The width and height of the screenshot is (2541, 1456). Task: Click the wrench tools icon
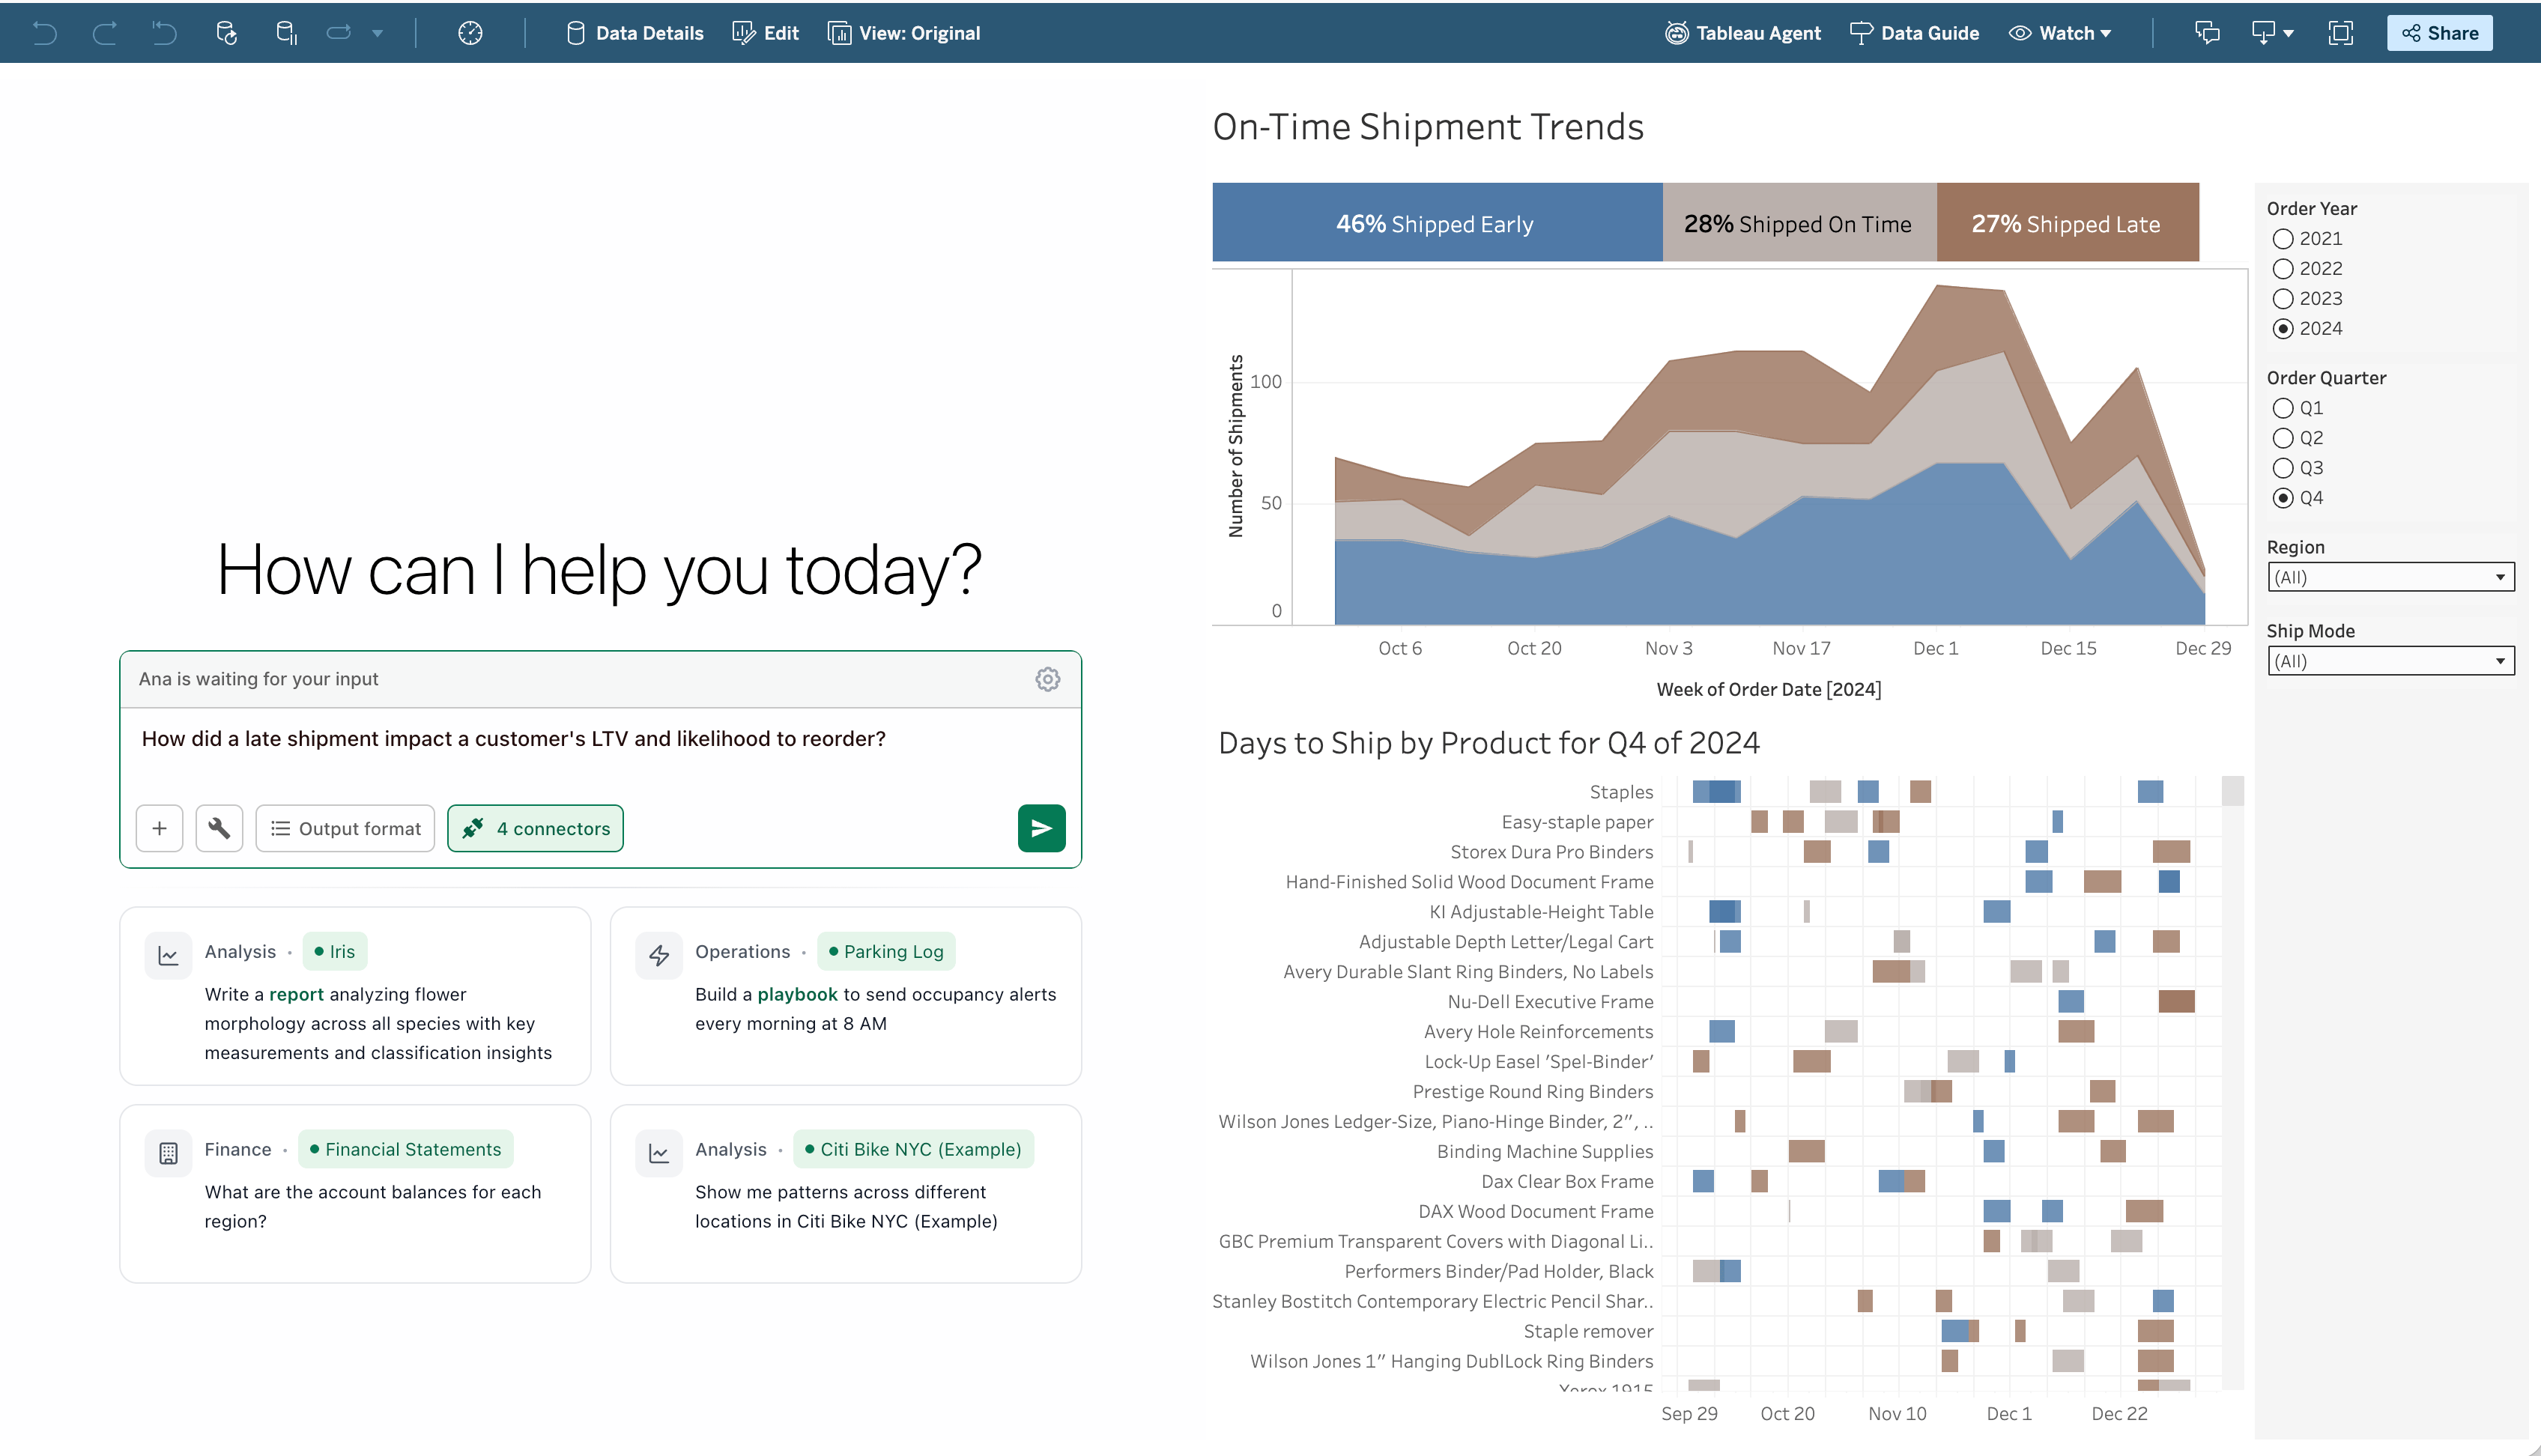[x=219, y=828]
